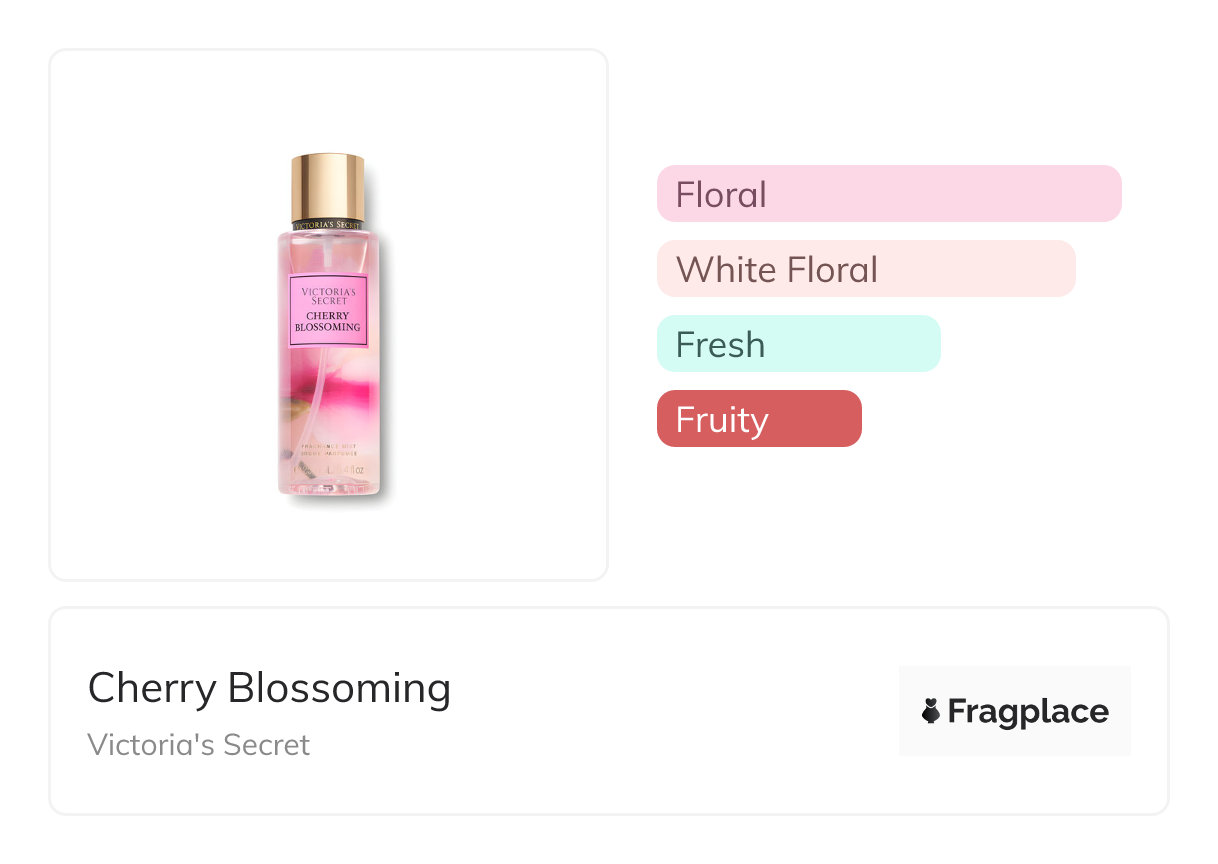The height and width of the screenshot is (864, 1218).
Task: Click the gold cap of the bottle
Action: [x=327, y=187]
